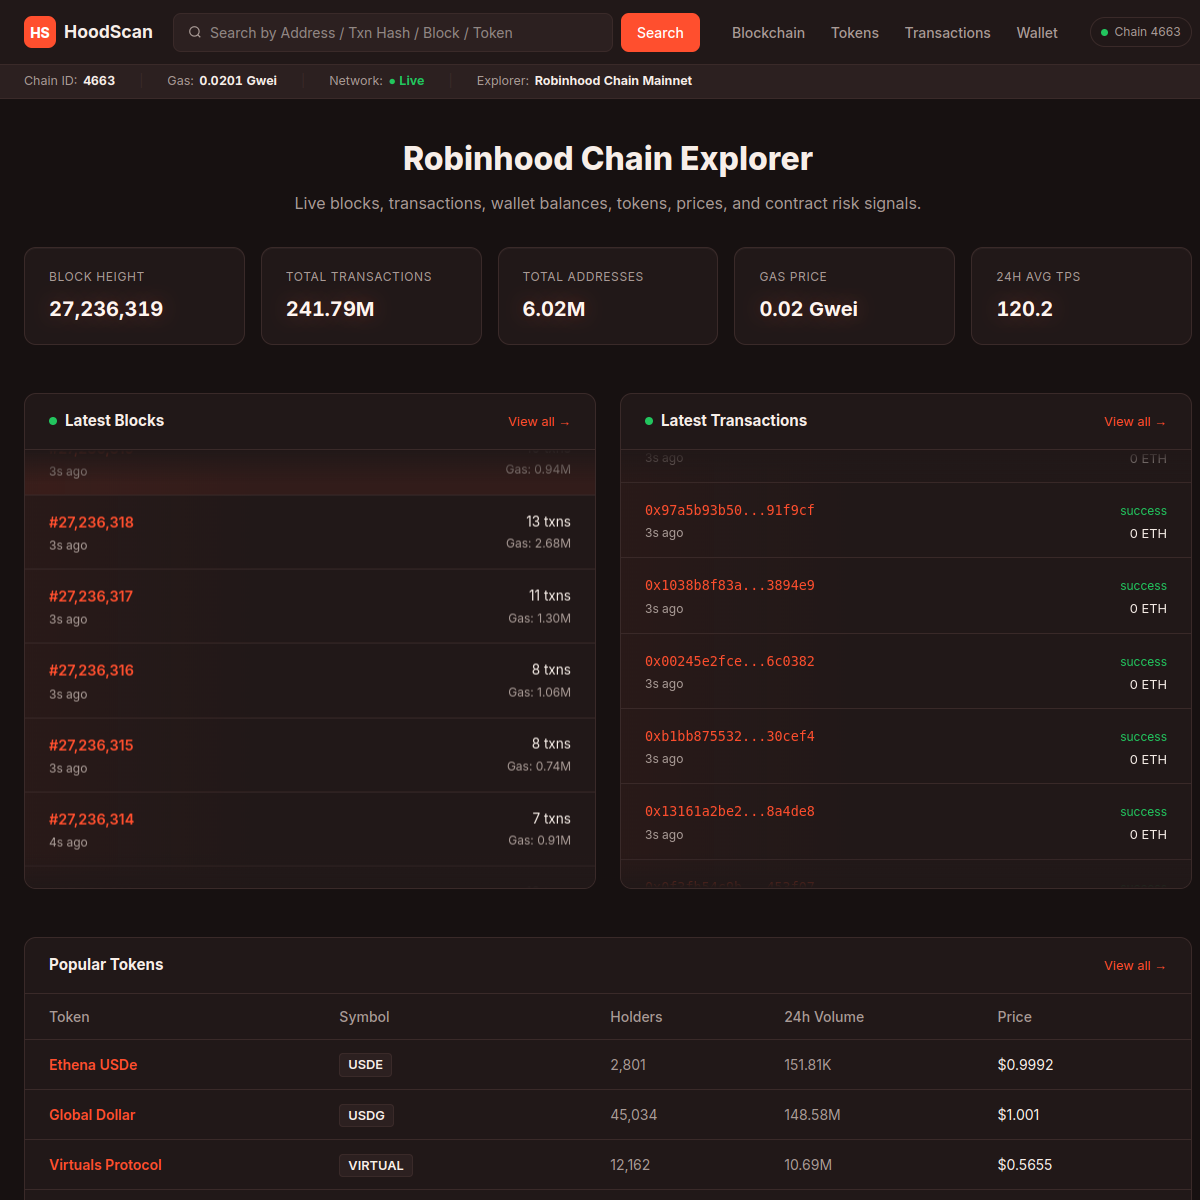1200x1200 pixels.
Task: Click the USDE symbol badge
Action: tap(365, 1065)
